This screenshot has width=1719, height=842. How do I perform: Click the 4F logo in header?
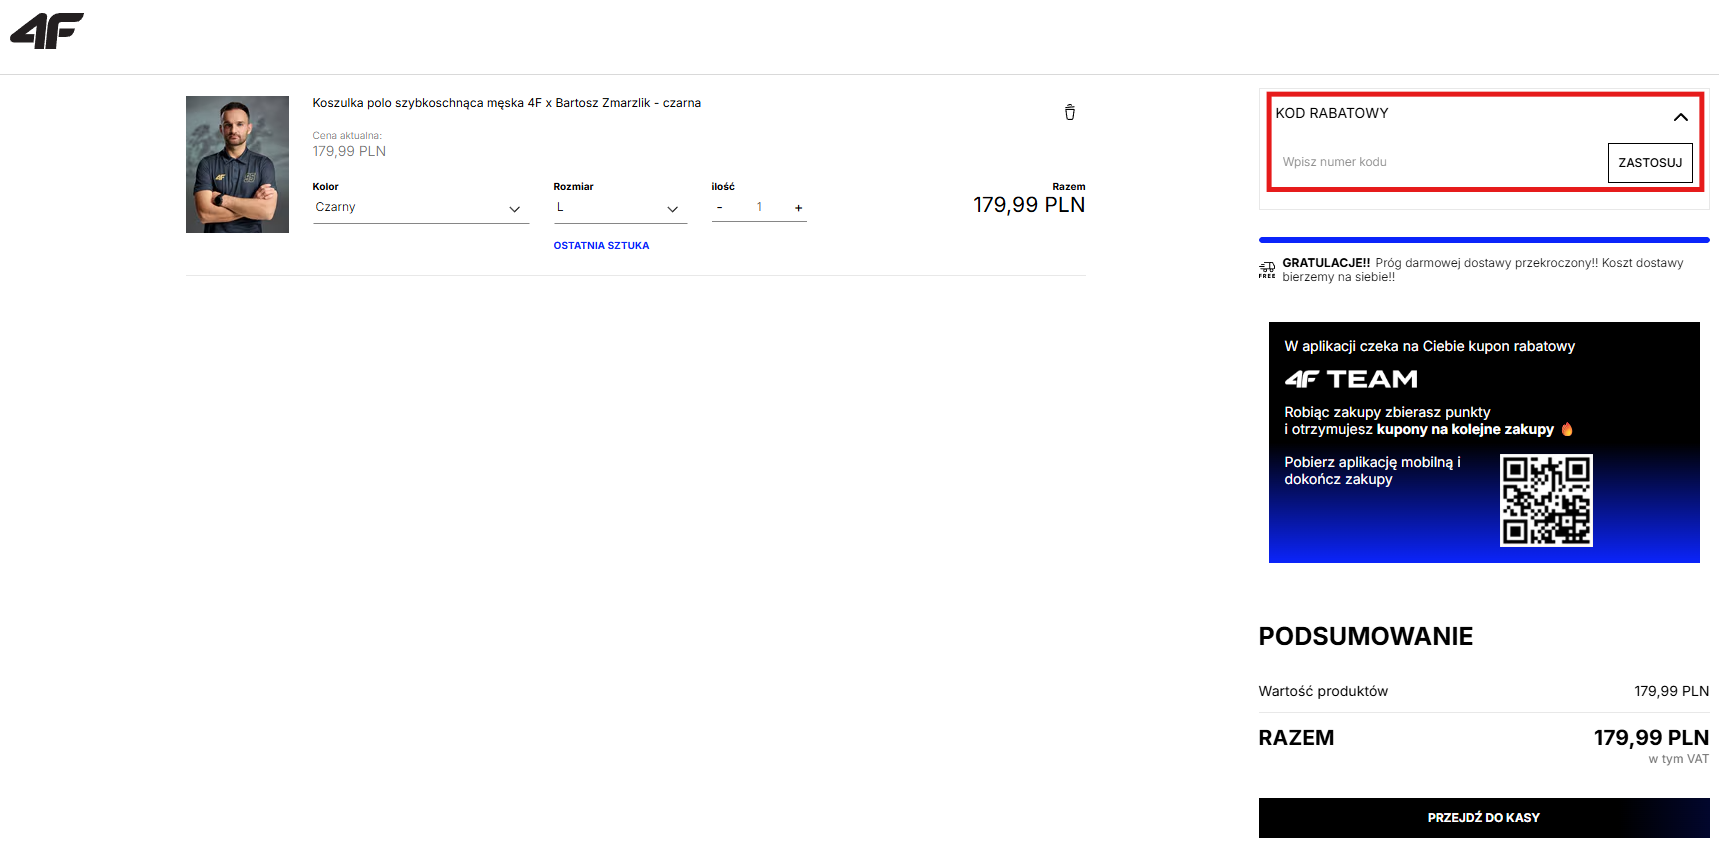point(47,31)
